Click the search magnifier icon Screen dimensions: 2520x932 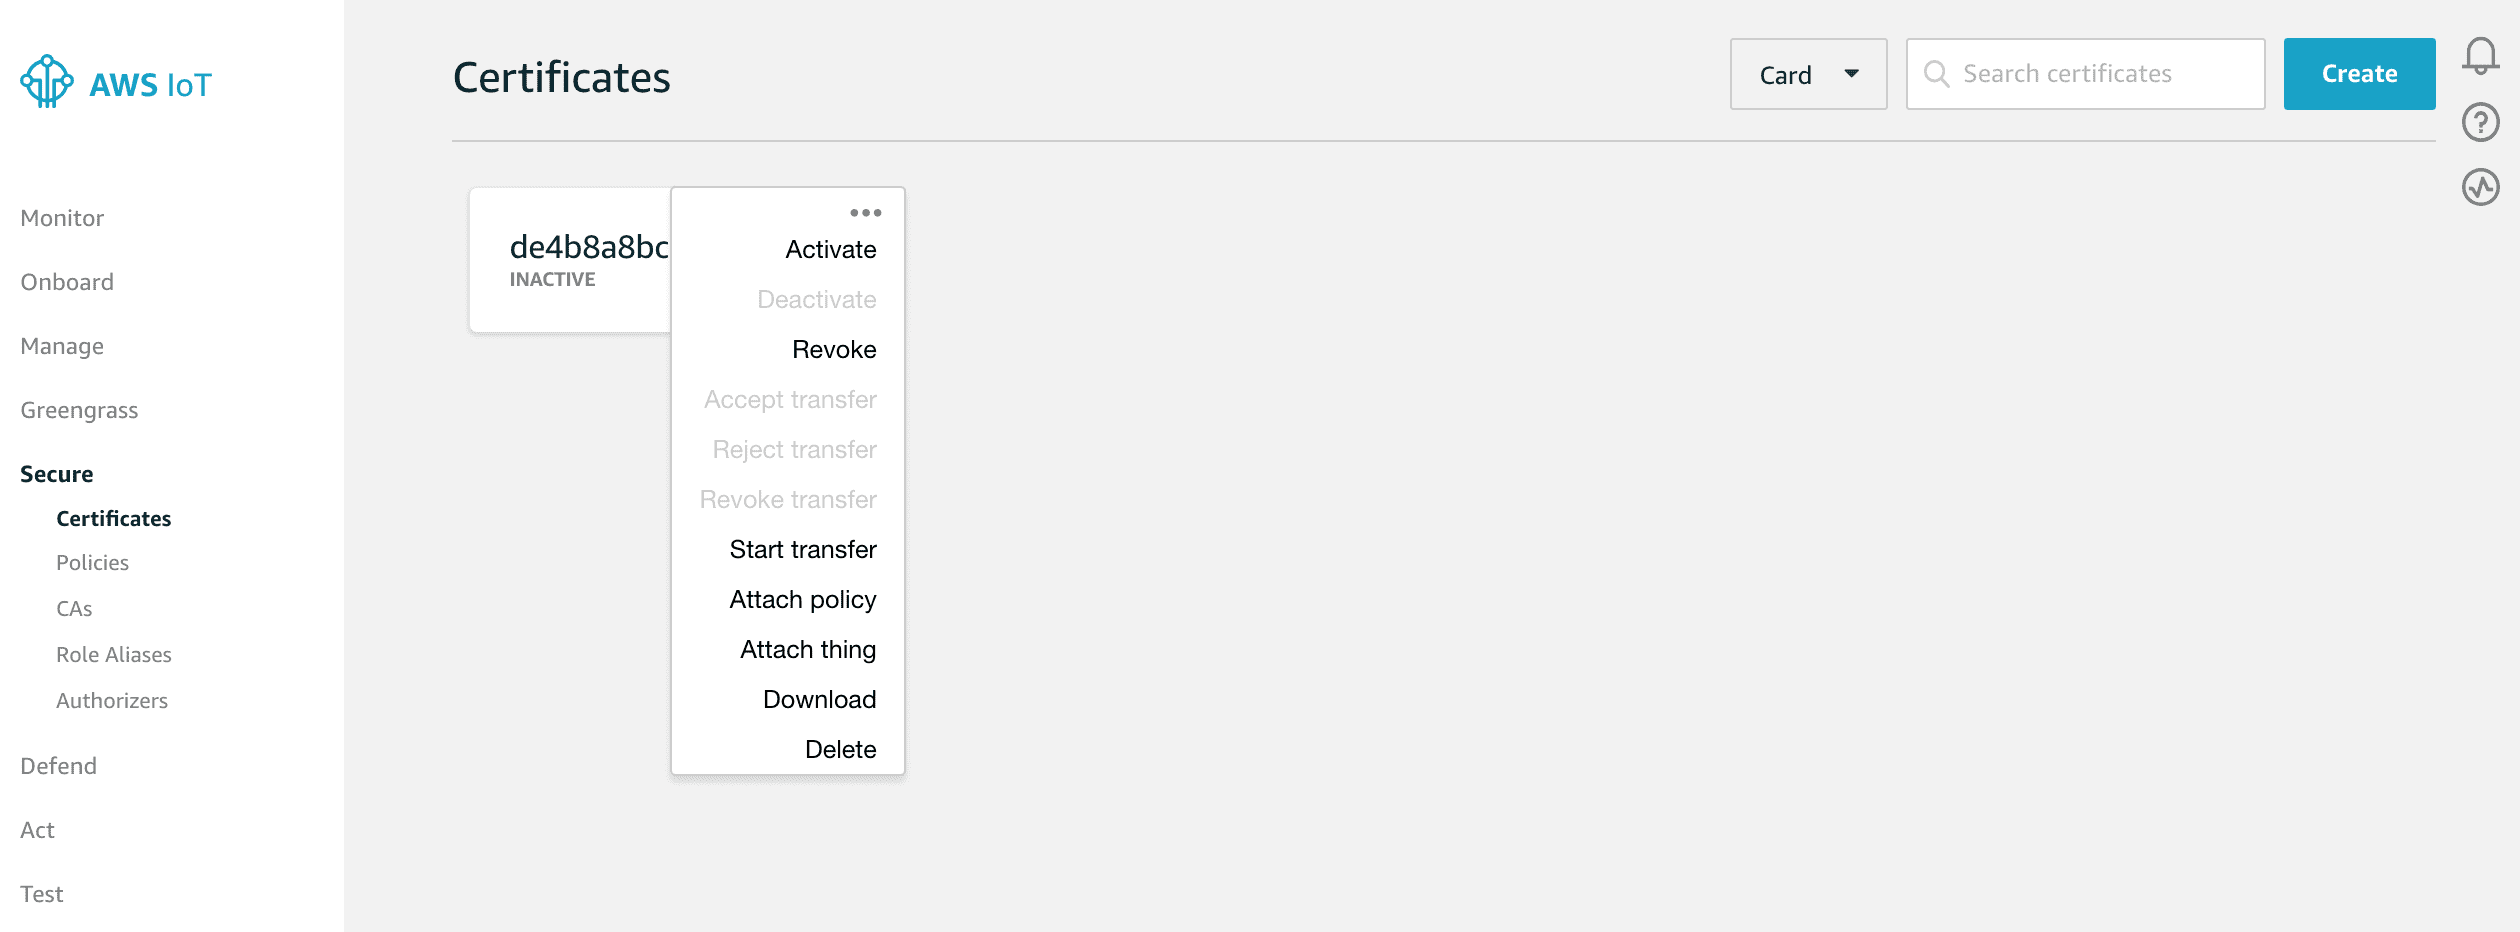tap(1936, 74)
